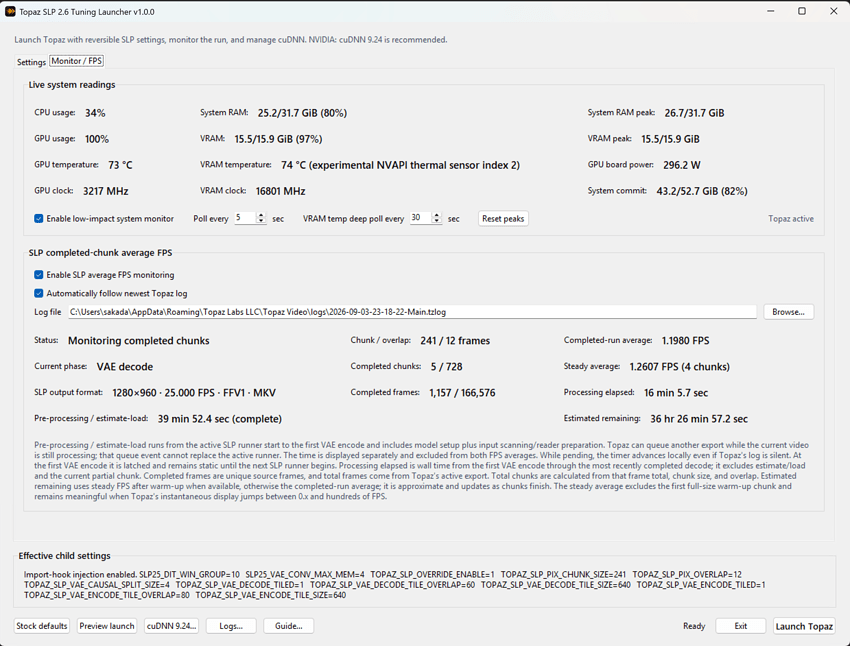Viewport: 850px width, 646px height.
Task: Click the CPU usage value 34%
Action: [95, 113]
